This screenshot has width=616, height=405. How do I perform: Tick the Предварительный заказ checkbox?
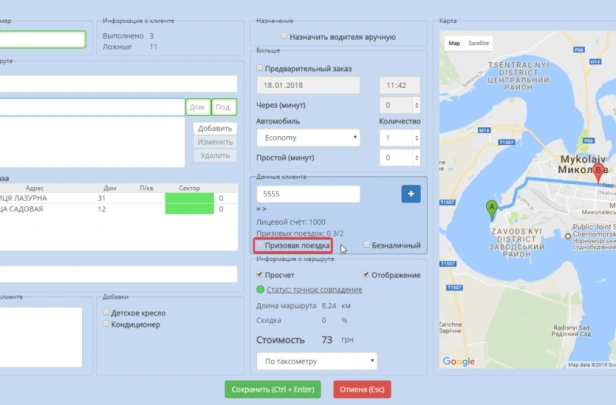click(261, 68)
